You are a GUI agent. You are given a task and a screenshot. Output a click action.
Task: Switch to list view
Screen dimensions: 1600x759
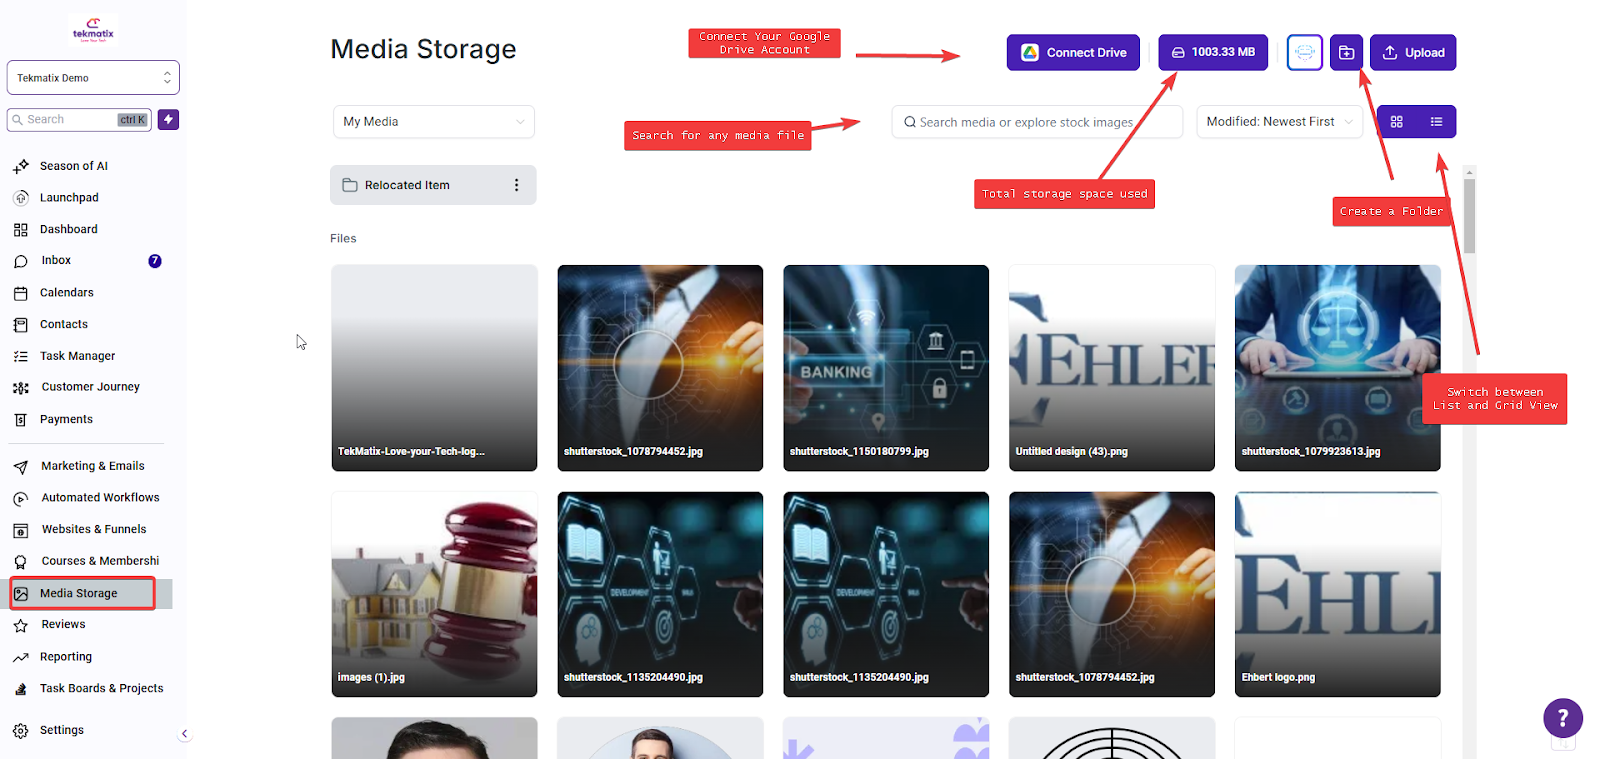(1436, 122)
